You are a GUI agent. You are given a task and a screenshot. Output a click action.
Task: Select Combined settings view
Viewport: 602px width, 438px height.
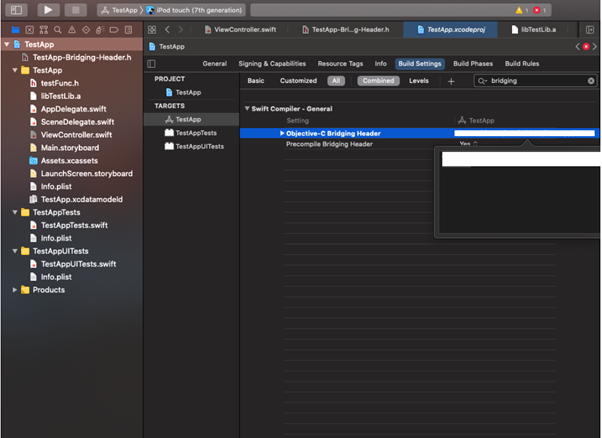(x=378, y=81)
